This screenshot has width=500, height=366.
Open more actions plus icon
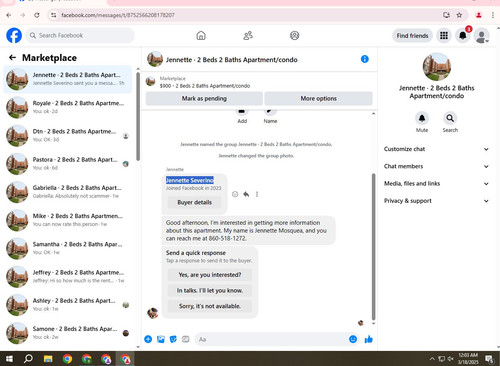(148, 339)
